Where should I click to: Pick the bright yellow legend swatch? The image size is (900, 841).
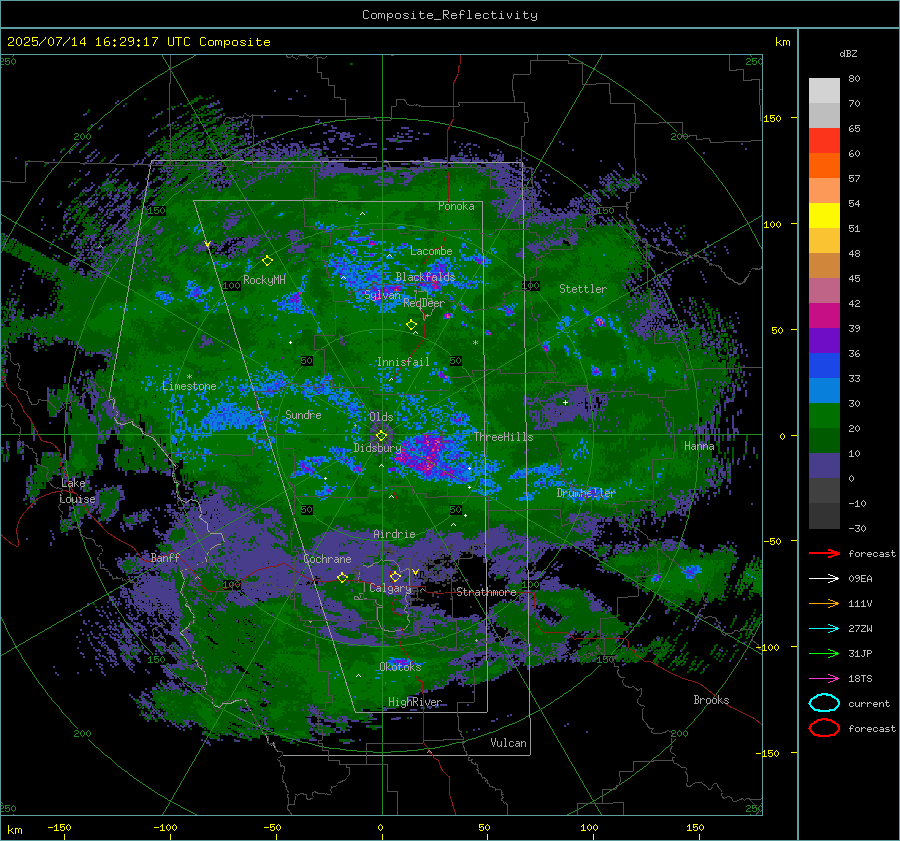[x=824, y=216]
